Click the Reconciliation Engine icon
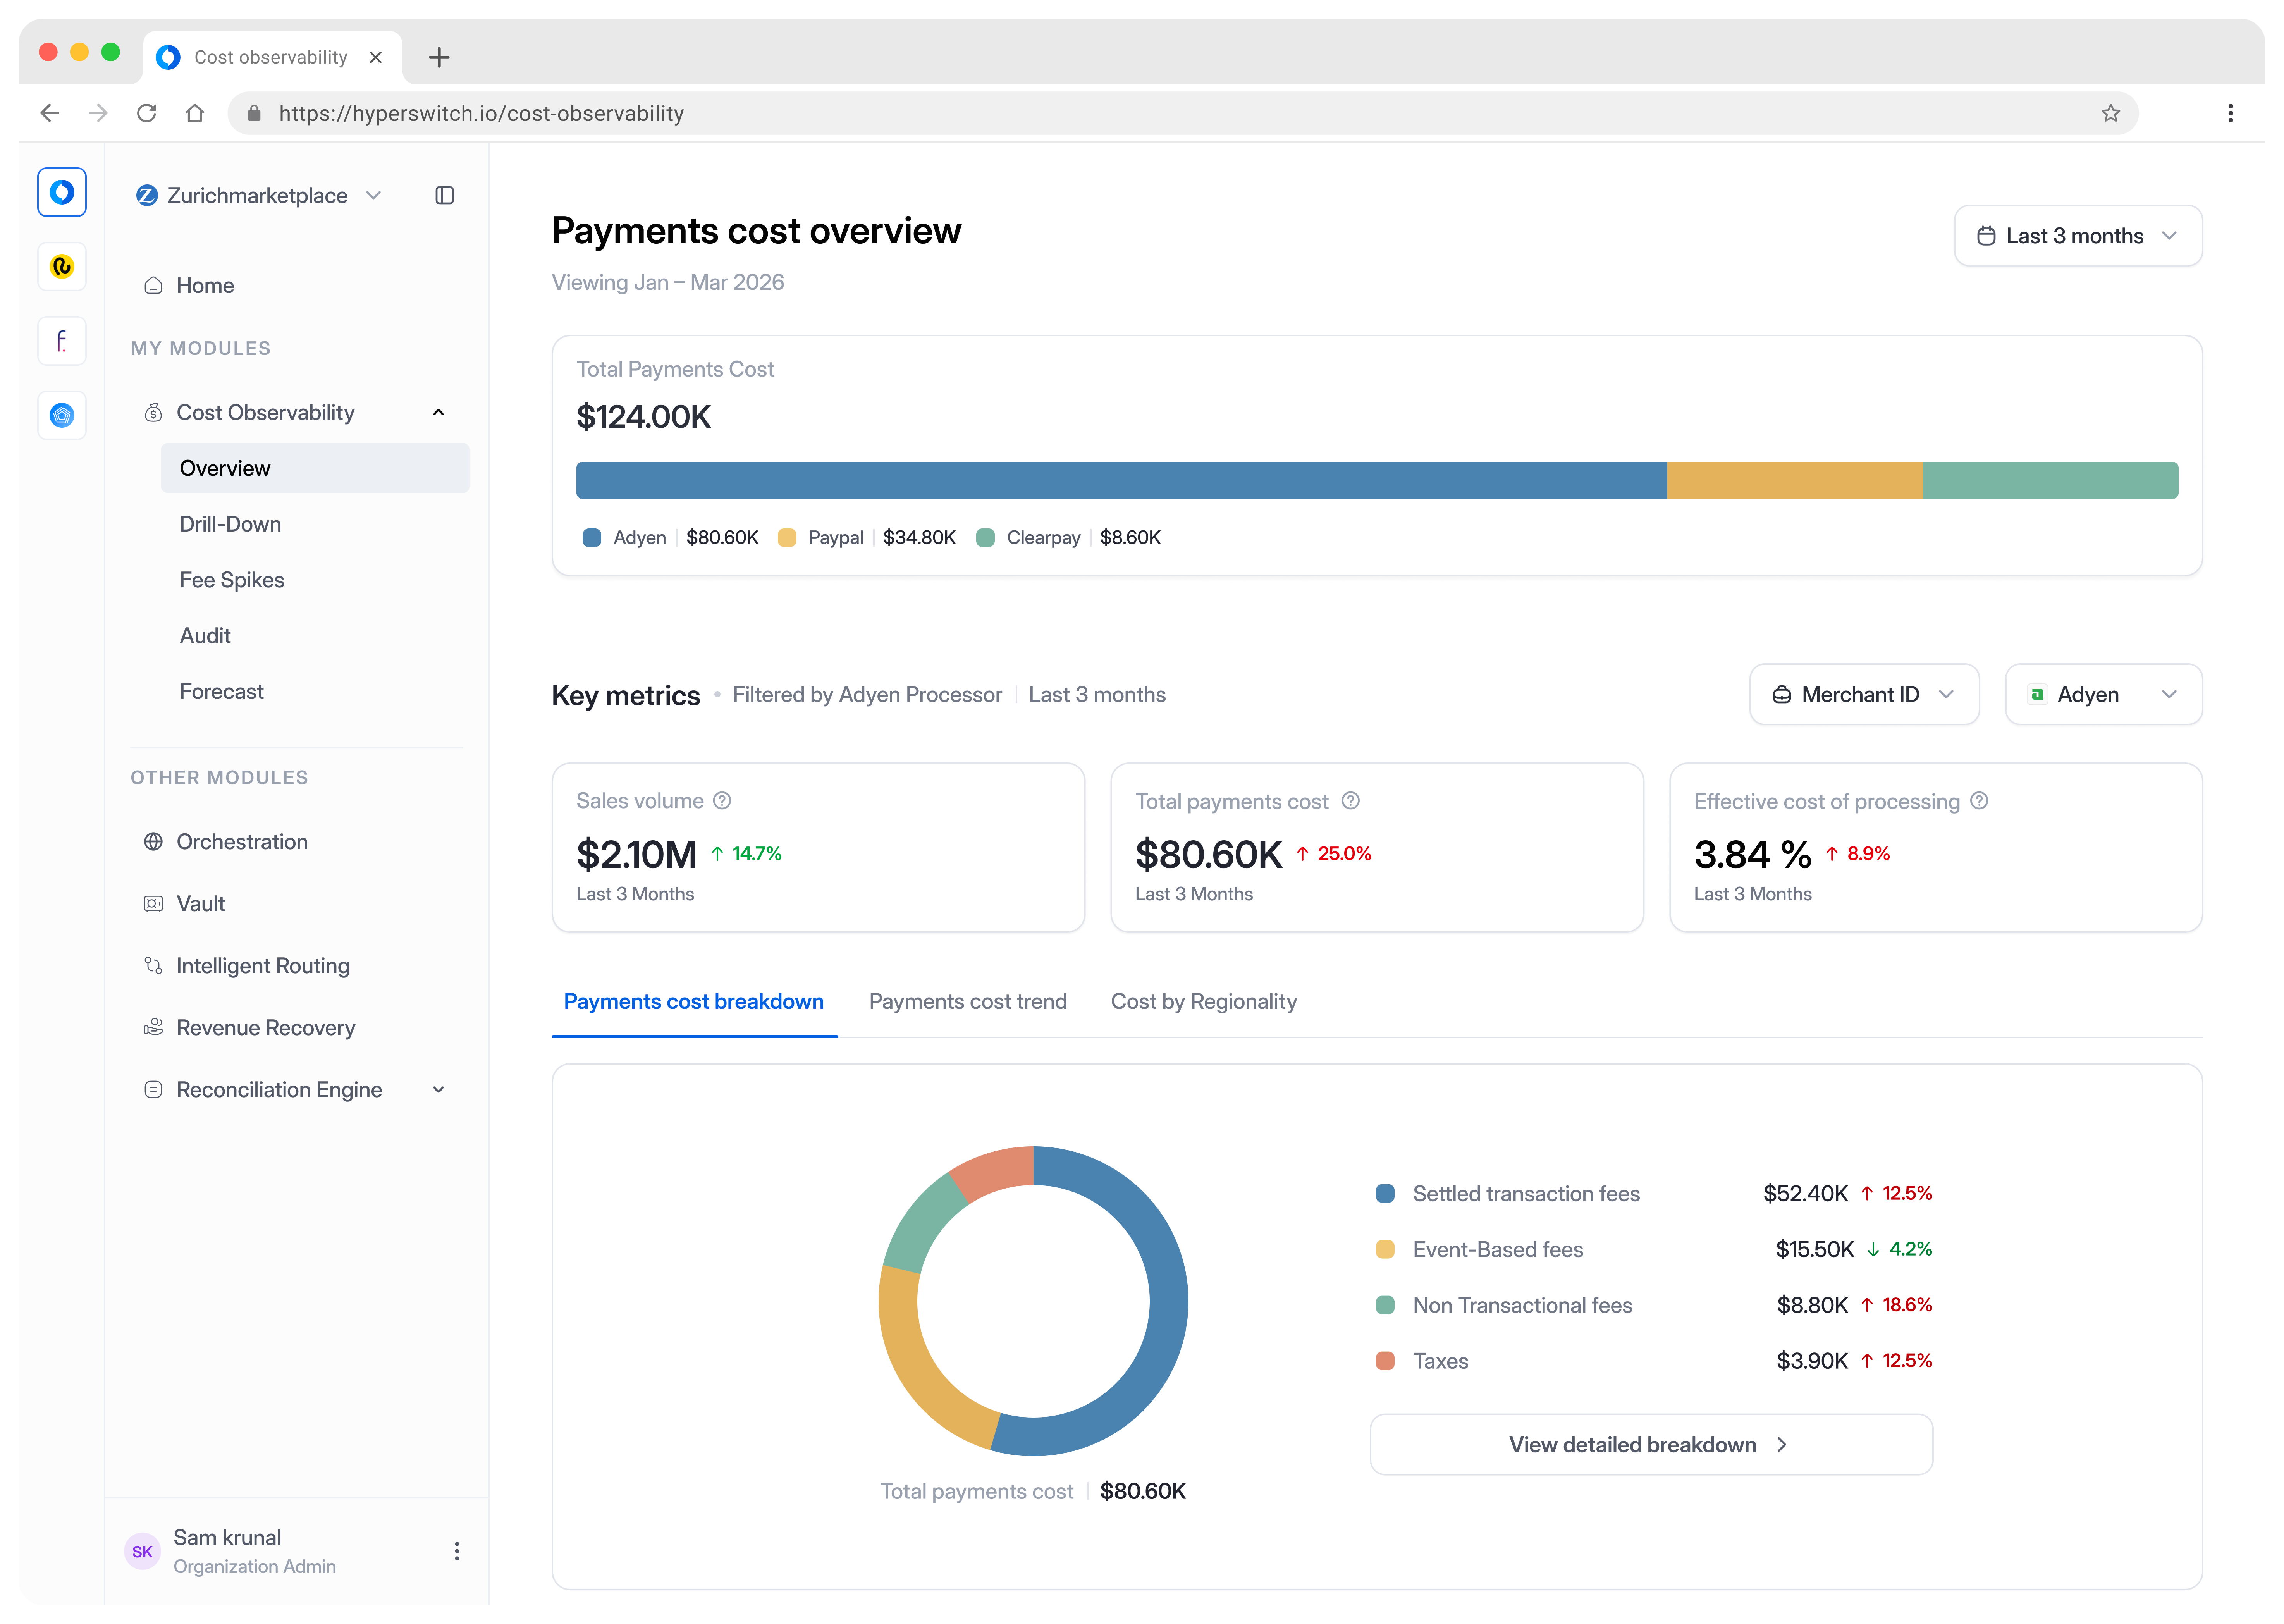 (153, 1090)
